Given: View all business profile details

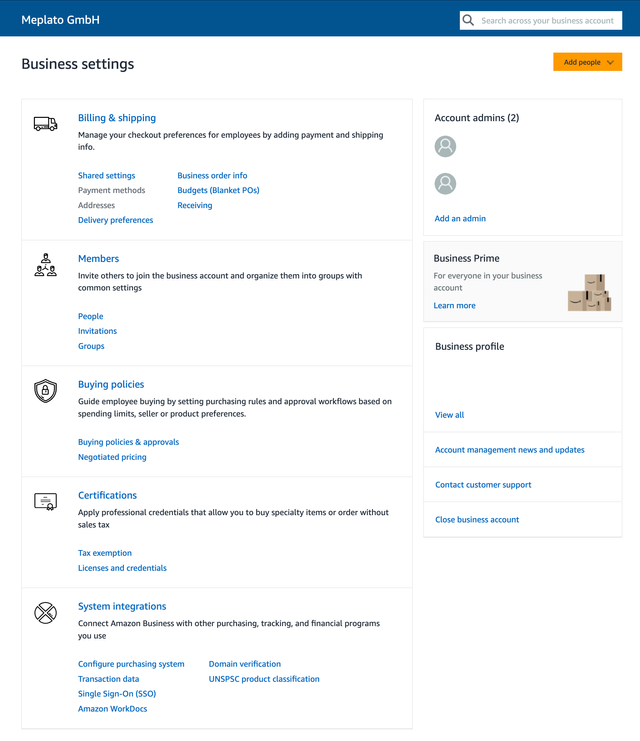Looking at the screenshot, I should (449, 415).
